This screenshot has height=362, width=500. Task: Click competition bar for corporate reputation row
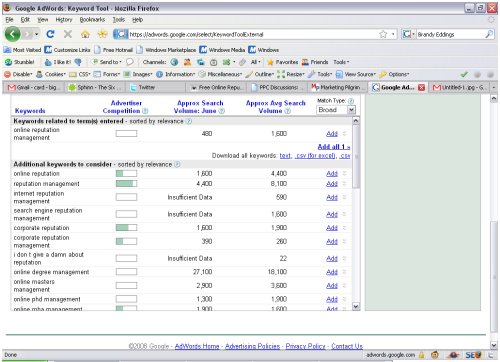pos(126,228)
